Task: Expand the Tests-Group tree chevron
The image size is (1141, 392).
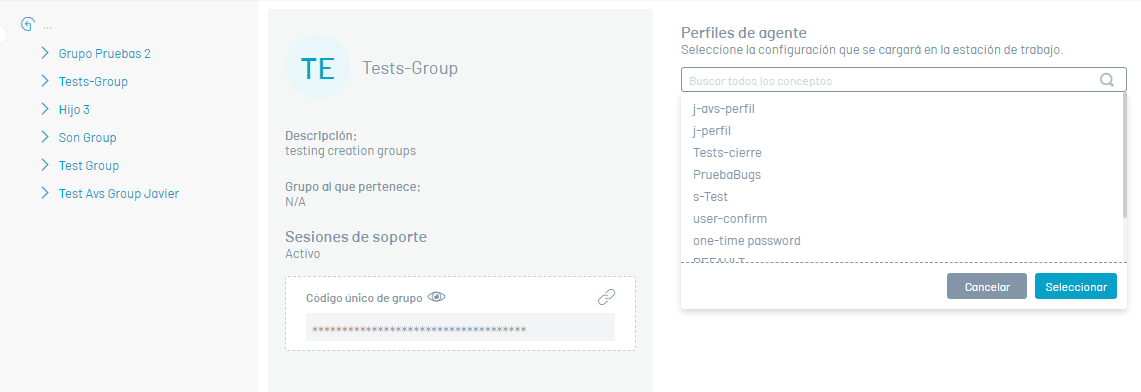Action: point(45,81)
